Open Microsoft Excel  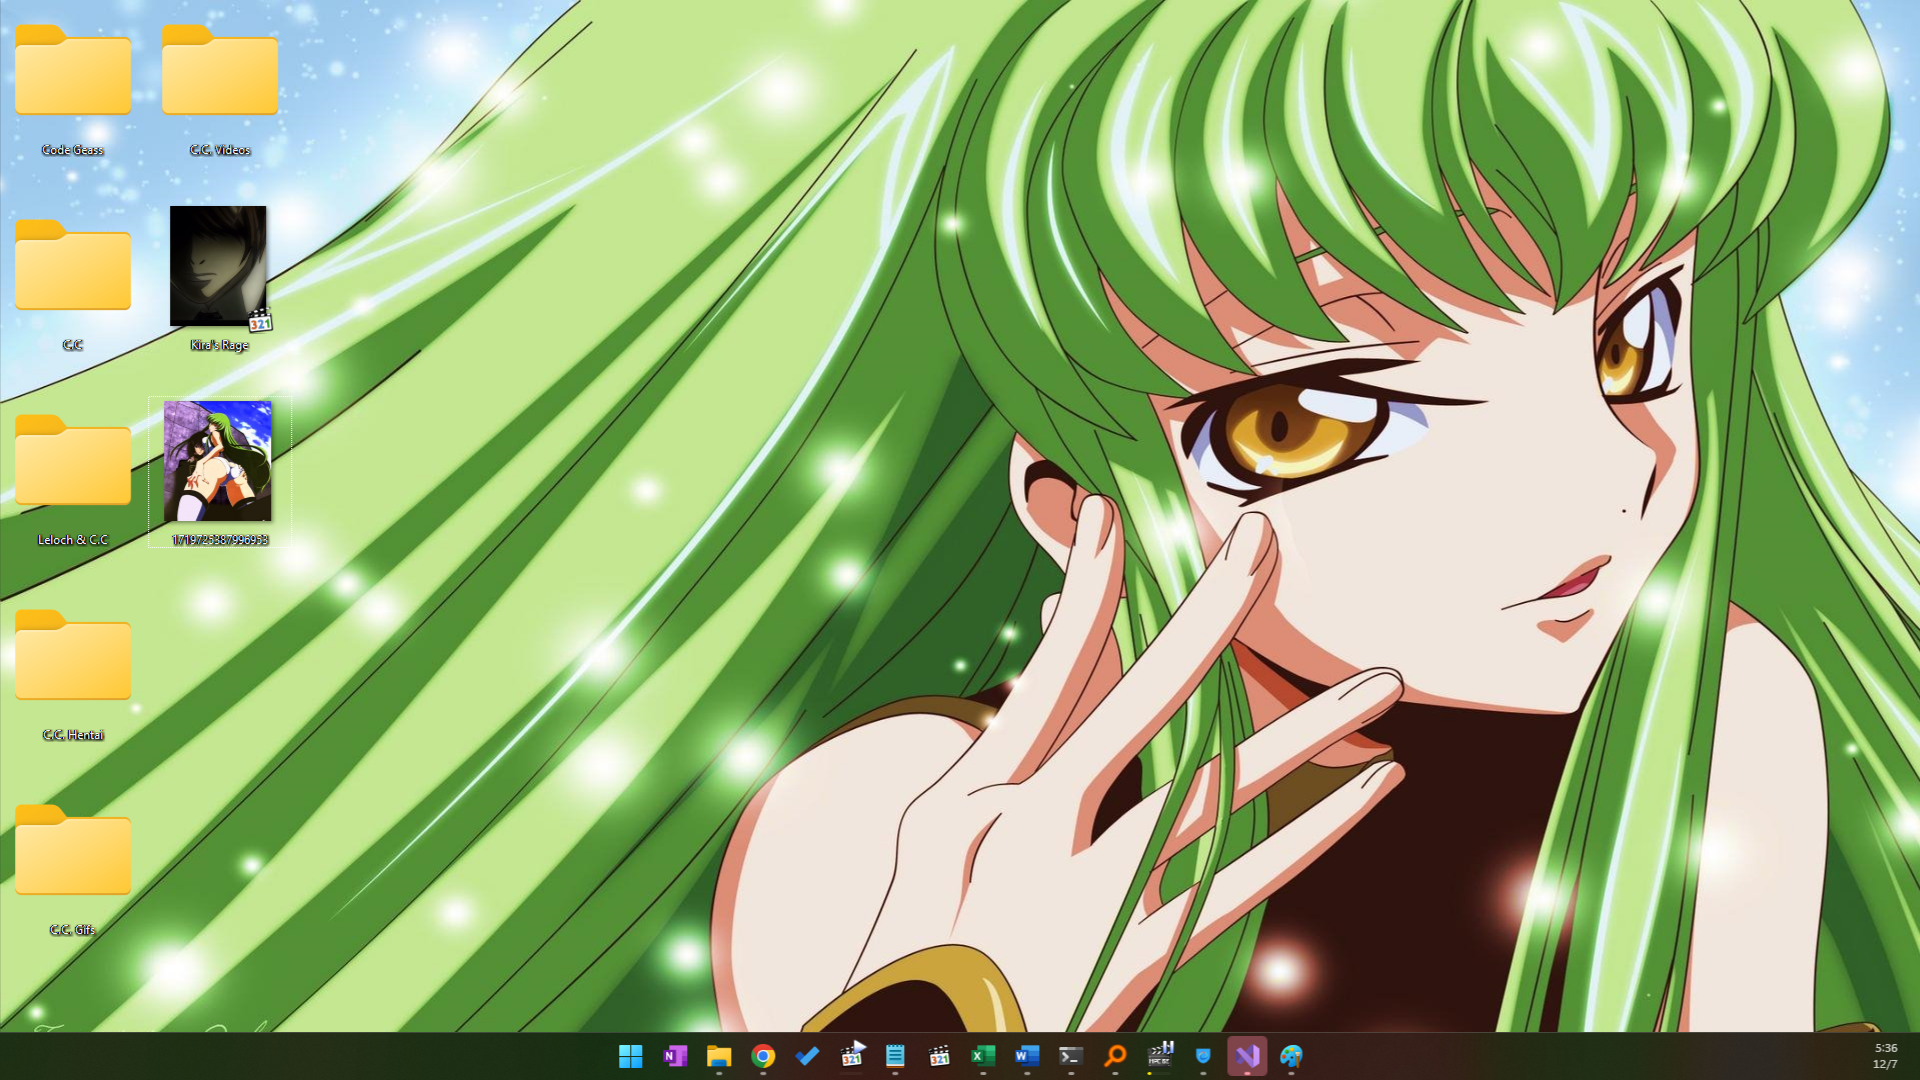click(x=983, y=1056)
